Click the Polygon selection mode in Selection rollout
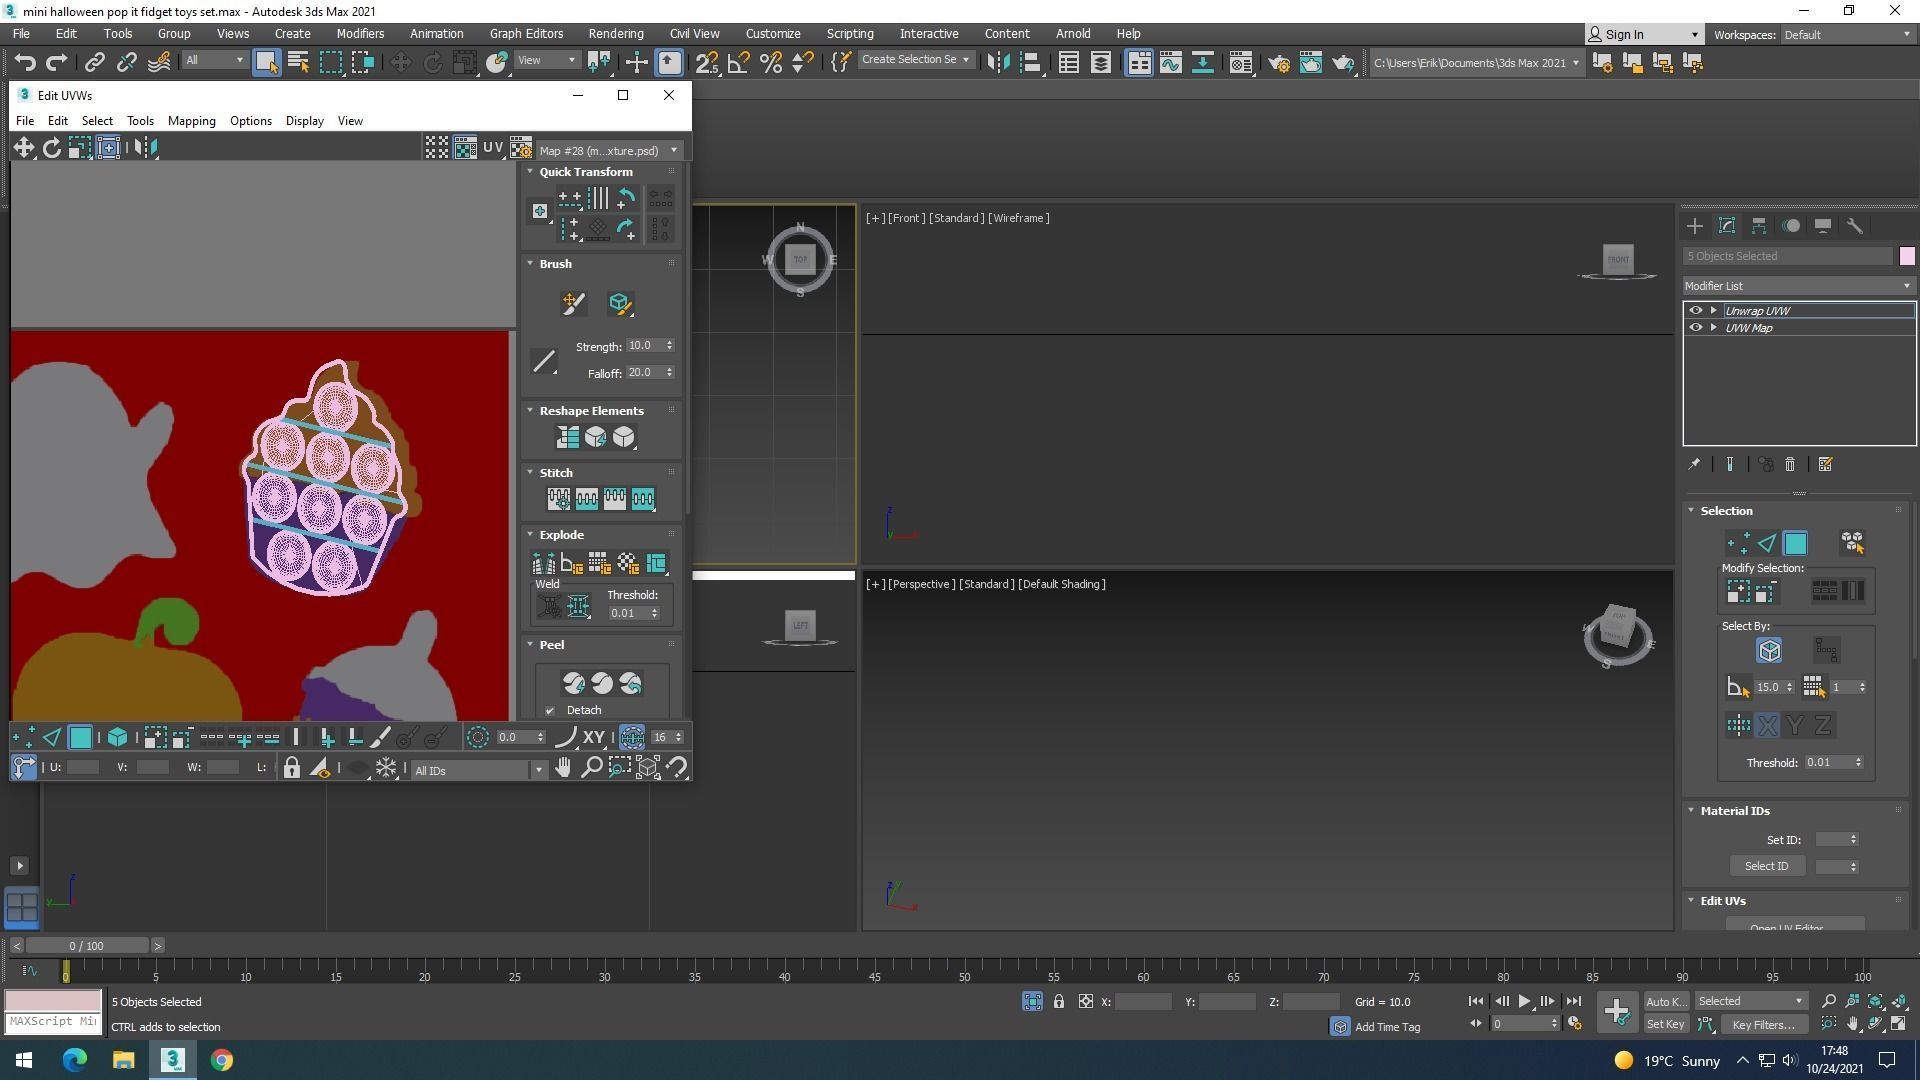 [1795, 543]
